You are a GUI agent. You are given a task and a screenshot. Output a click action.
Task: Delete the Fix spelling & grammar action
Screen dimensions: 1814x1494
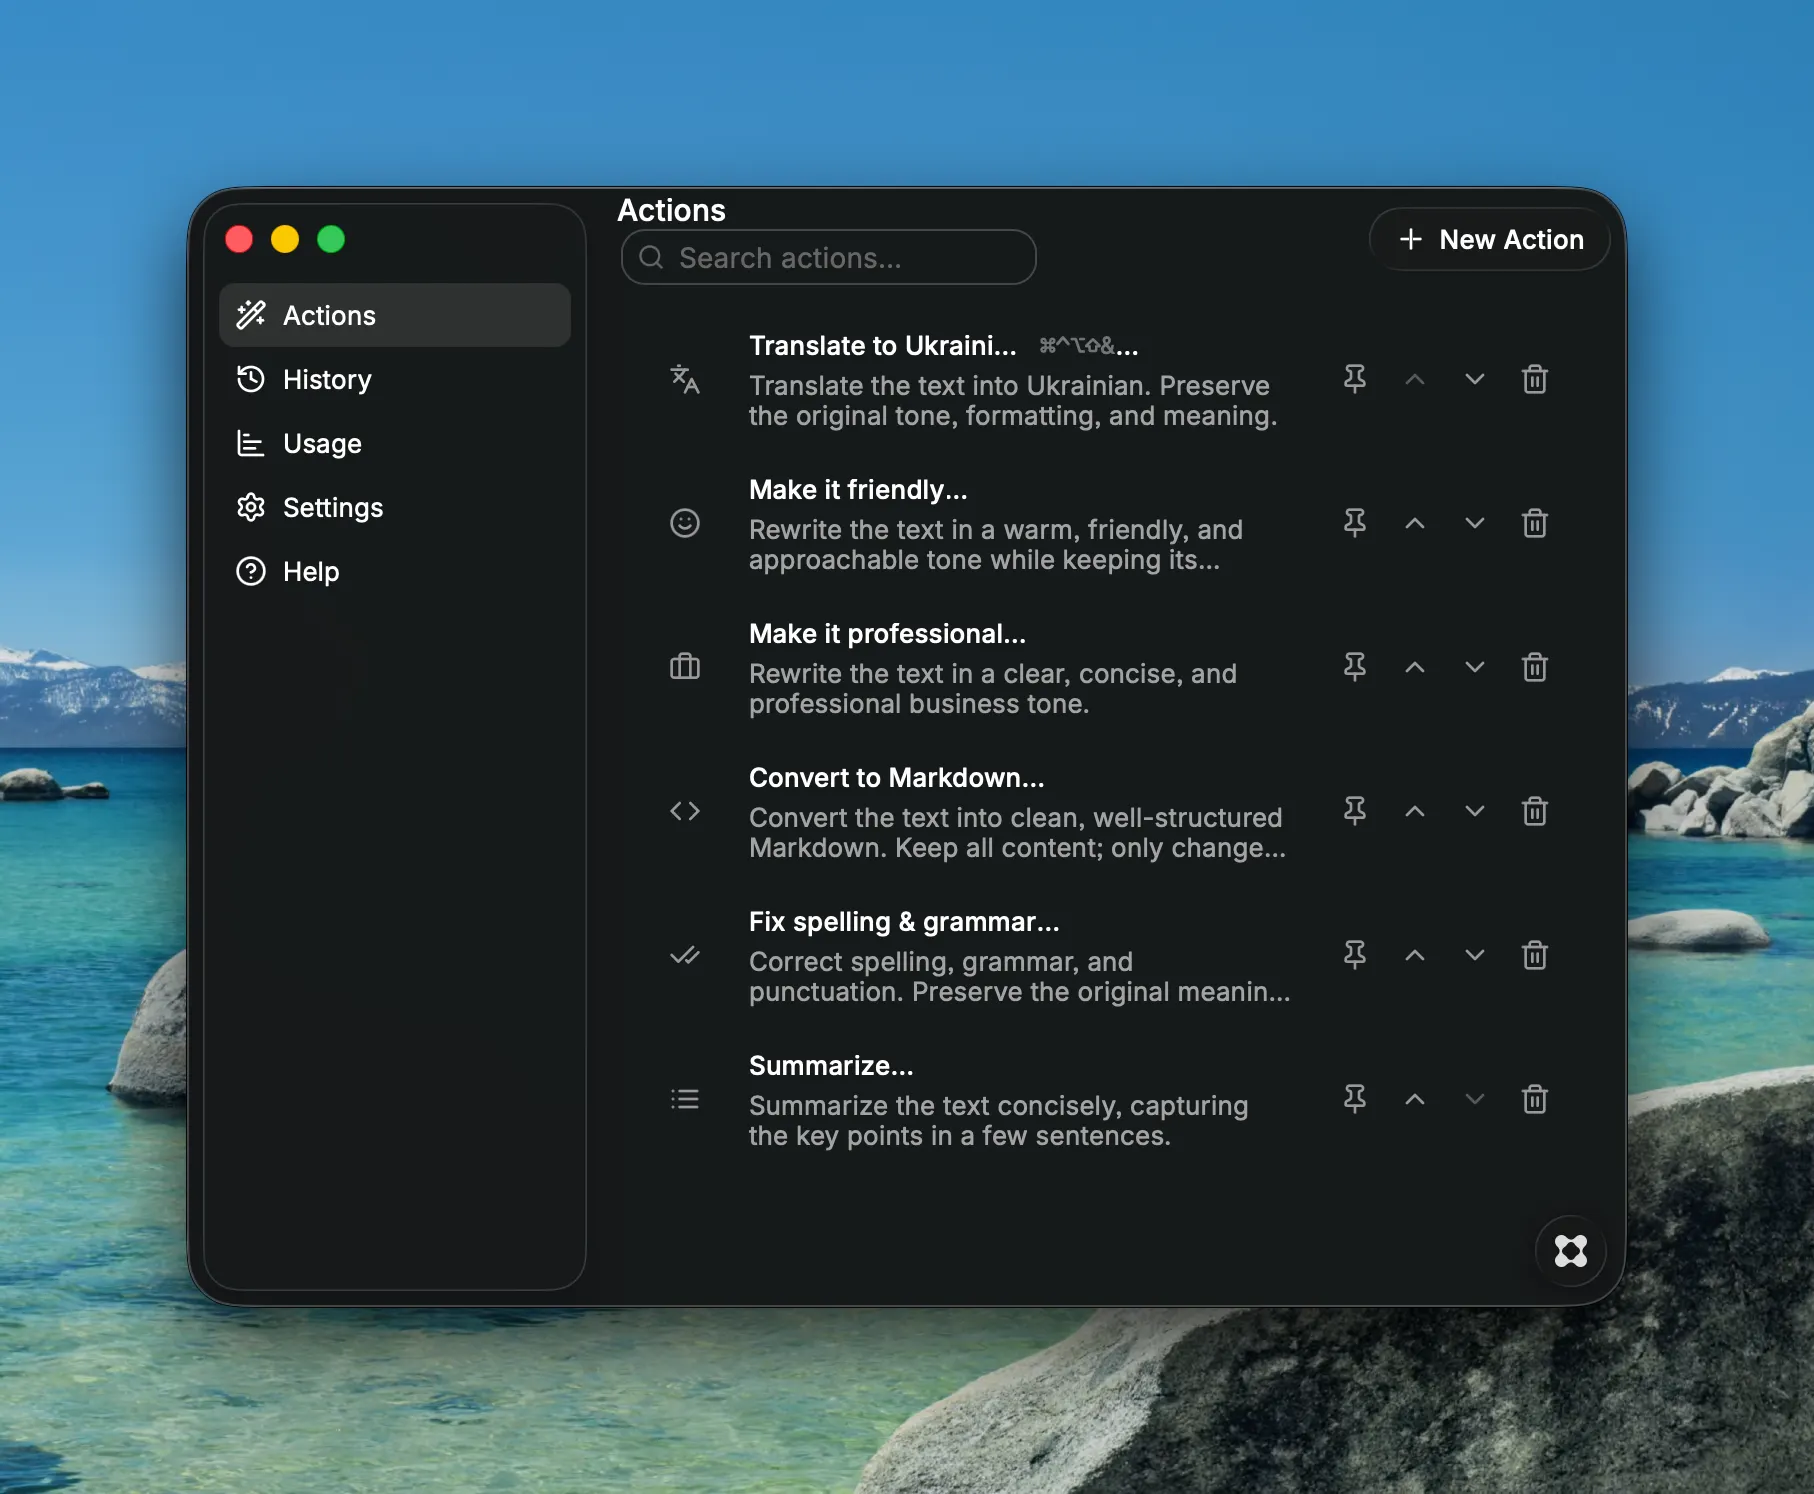(1535, 955)
